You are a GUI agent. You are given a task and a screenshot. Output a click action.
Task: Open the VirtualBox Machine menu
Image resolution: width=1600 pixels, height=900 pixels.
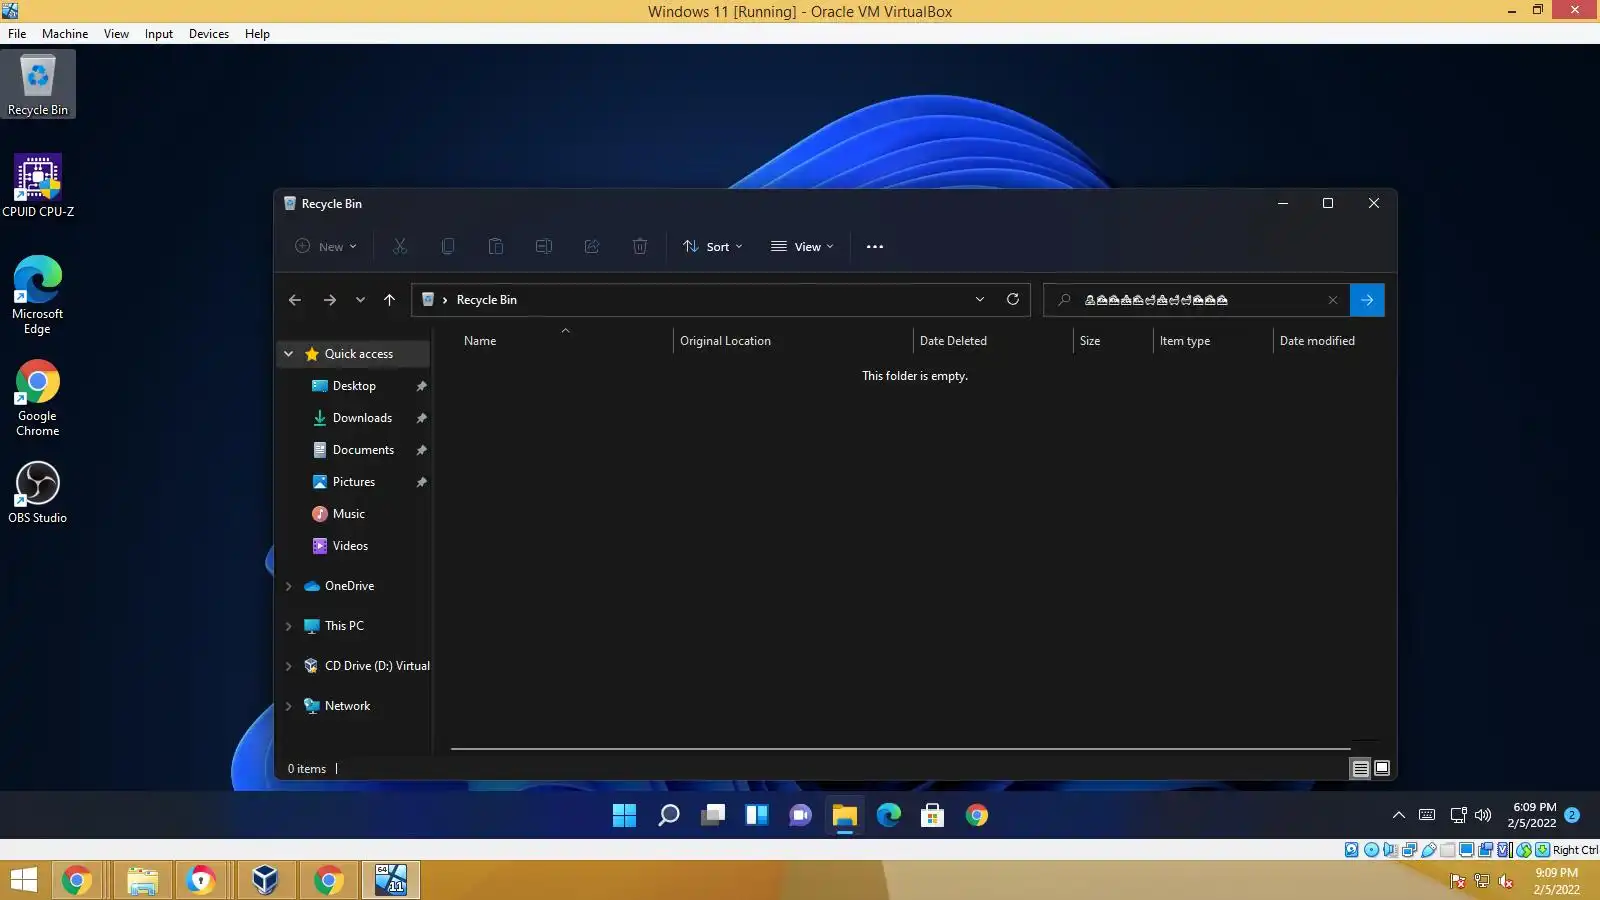point(65,34)
